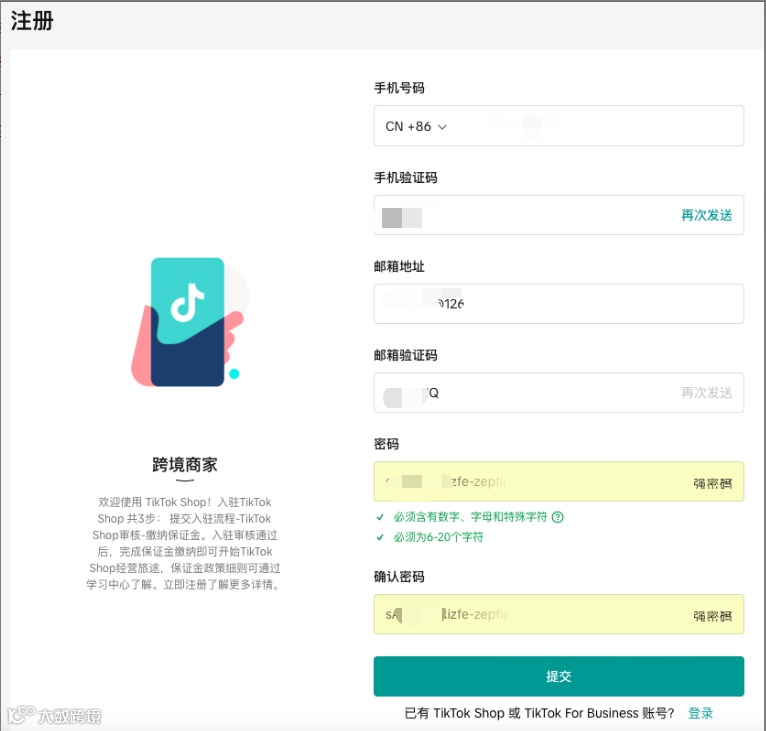Click the password input field
The height and width of the screenshot is (731, 766).
(559, 481)
